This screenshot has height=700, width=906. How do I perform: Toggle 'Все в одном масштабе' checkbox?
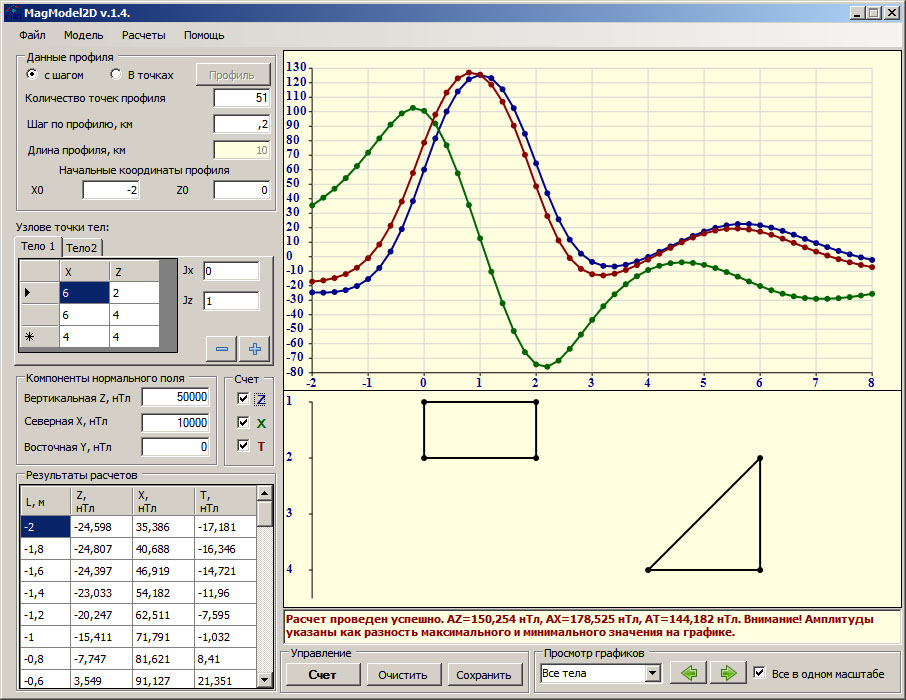(759, 673)
